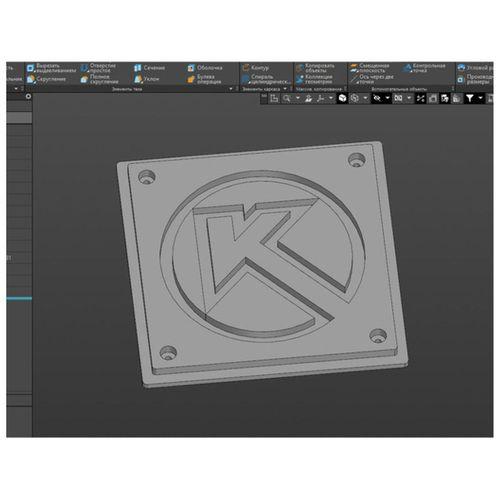Screen dimensions: 500x500
Task: Click the coordinate axes icon in view toolbar
Action: tap(320, 98)
